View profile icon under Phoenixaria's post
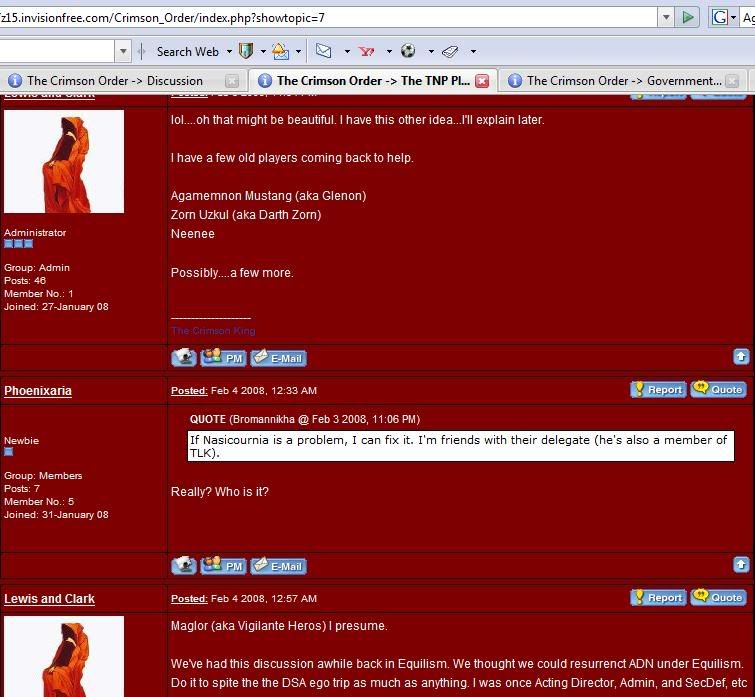Viewport: 755px width, 697px height. pos(183,565)
